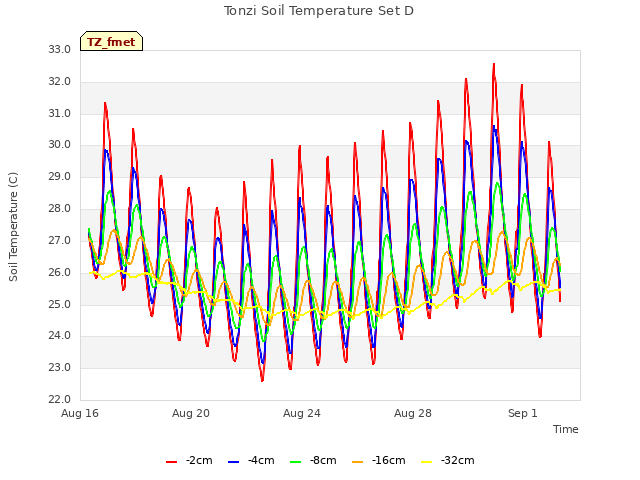The image size is (640, 480).
Task: Click the 31.0 y-axis tick label
Action: [60, 113]
